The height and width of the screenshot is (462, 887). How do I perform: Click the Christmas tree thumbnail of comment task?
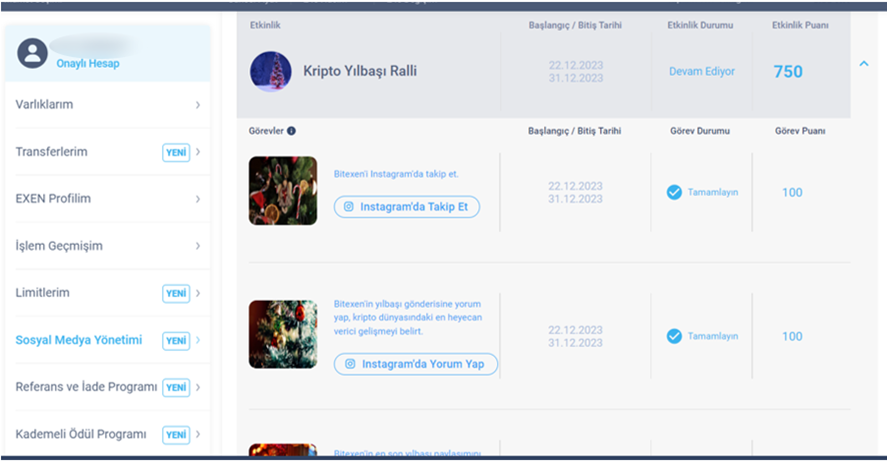click(283, 334)
